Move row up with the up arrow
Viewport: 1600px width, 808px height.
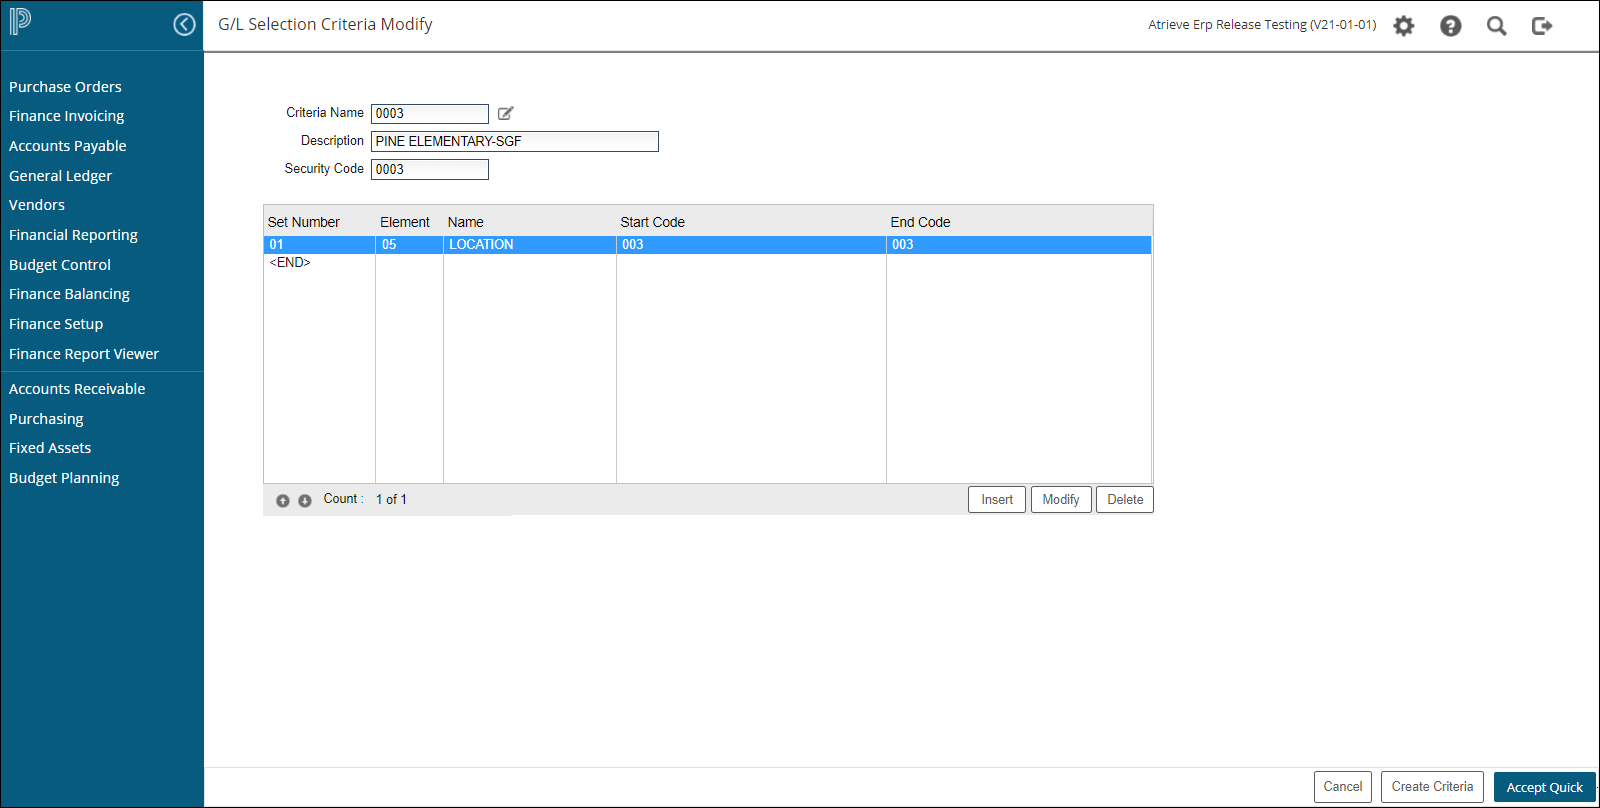click(x=283, y=500)
